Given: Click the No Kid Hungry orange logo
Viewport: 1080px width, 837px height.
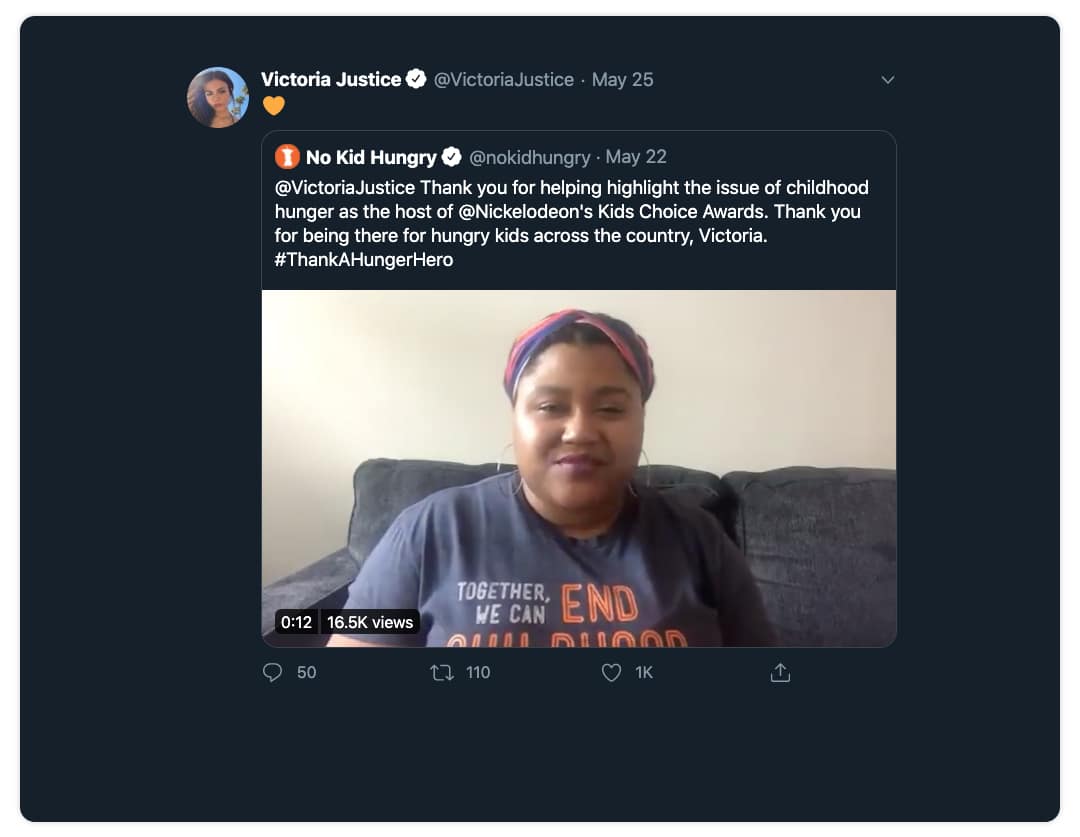Looking at the screenshot, I should pos(287,157).
